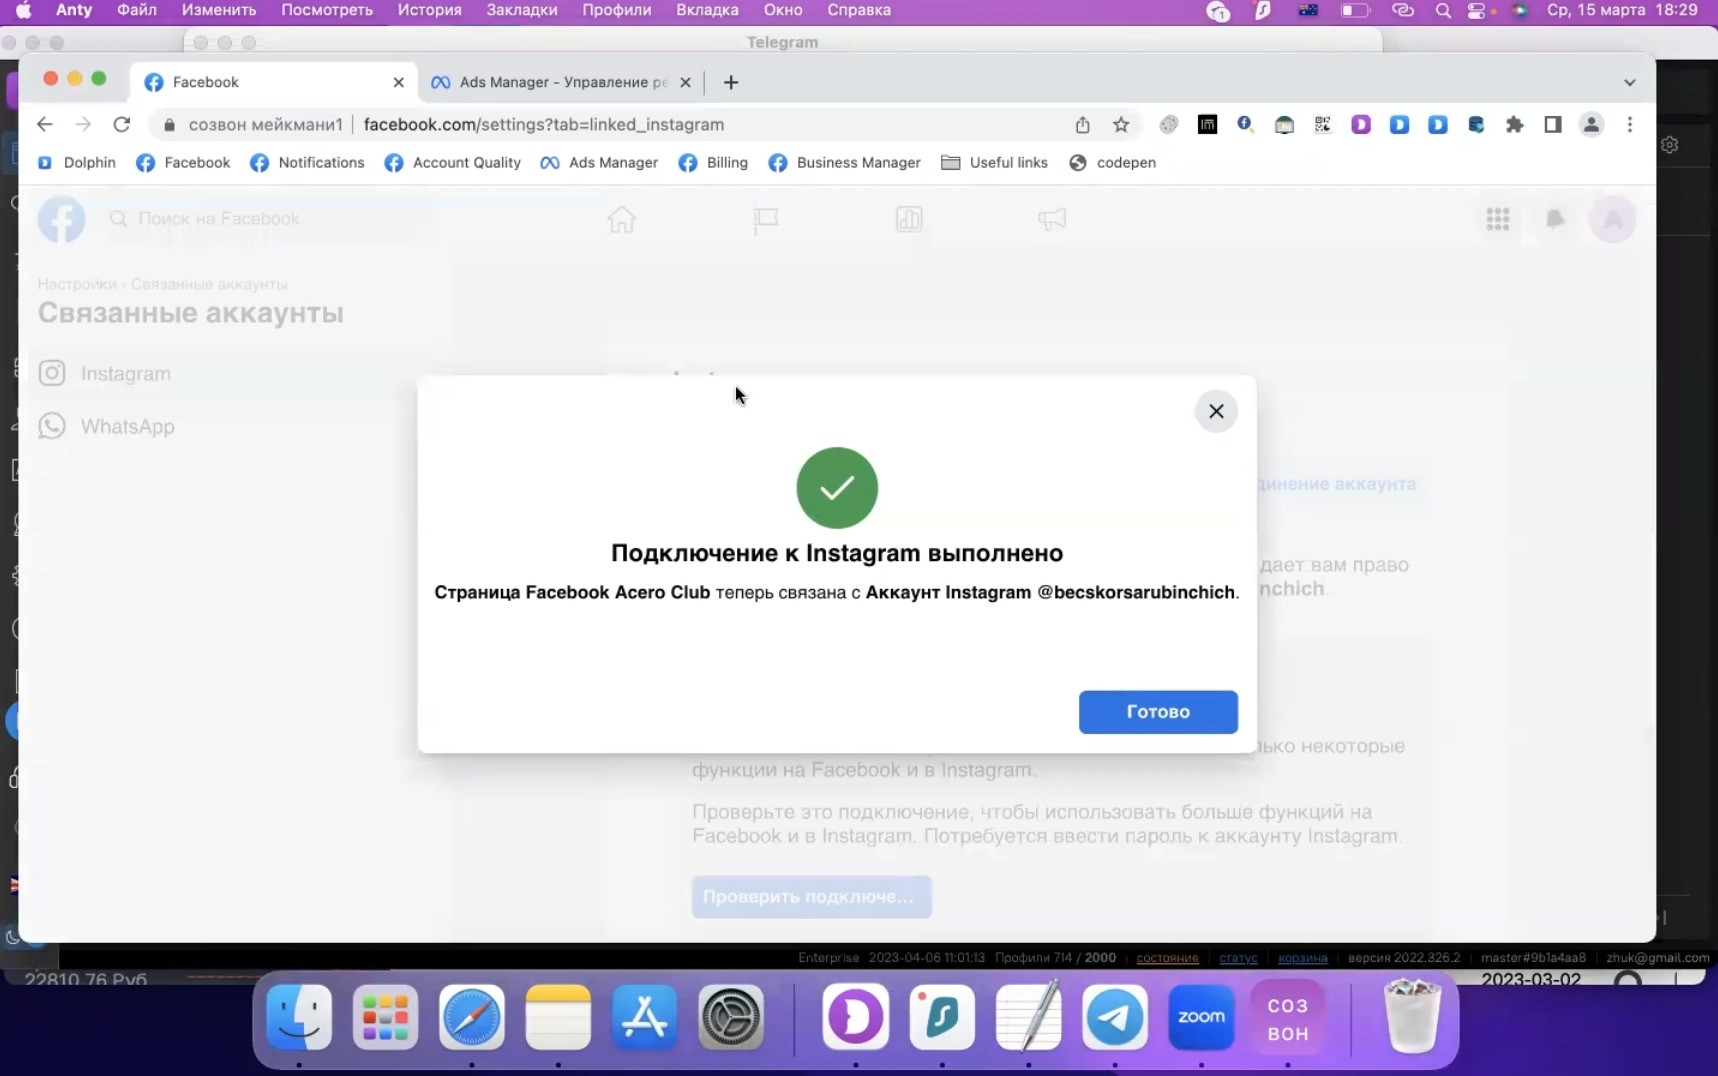
Task: Open the Billing bookmark
Action: [x=713, y=162]
